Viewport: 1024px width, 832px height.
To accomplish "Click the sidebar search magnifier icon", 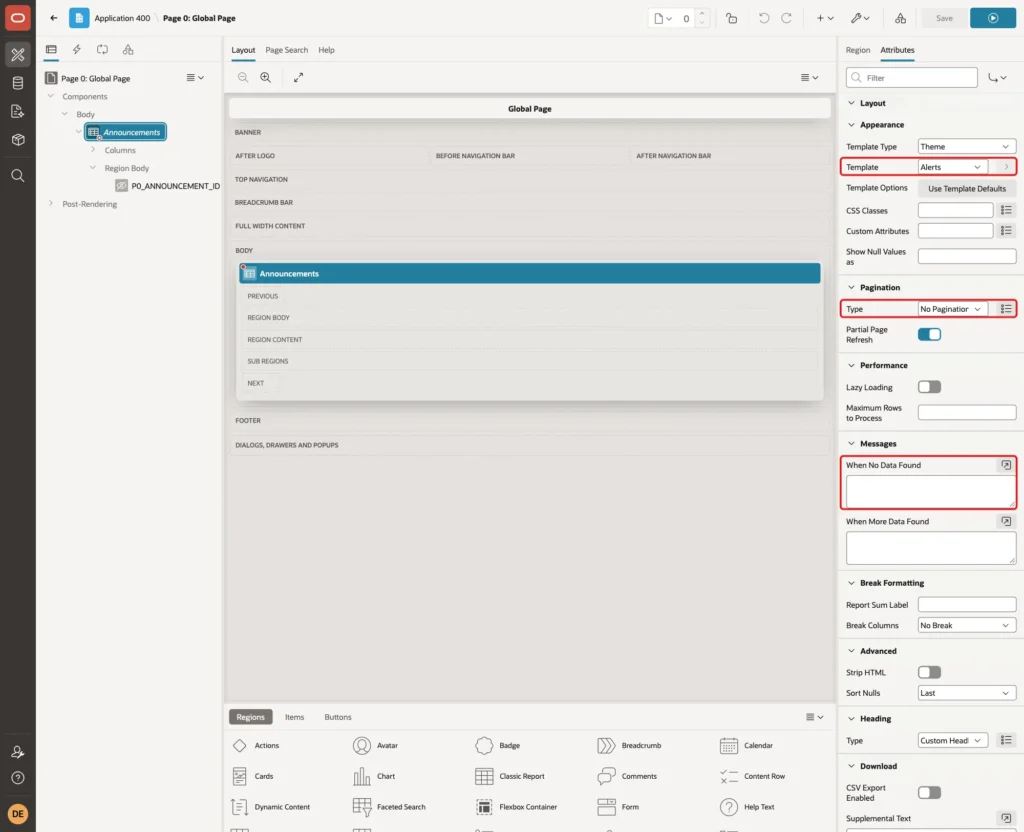I will click(18, 176).
